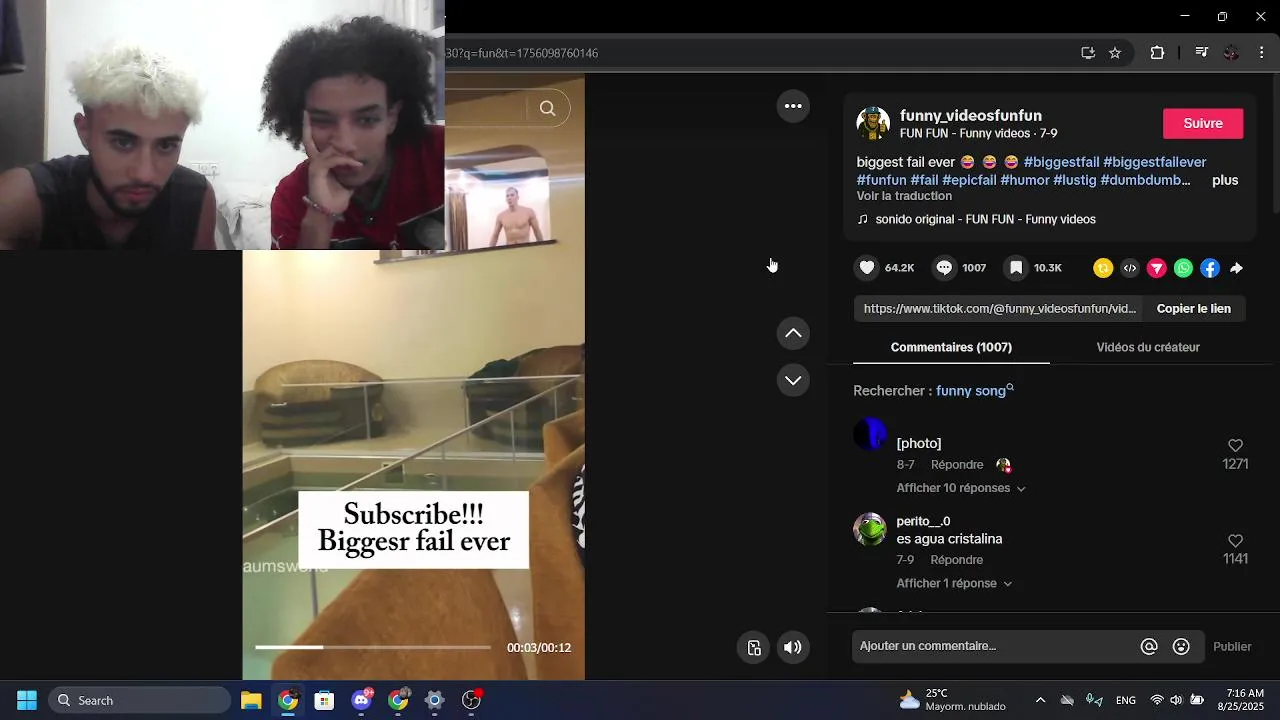Open Settings gear from taskbar
This screenshot has height=720, width=1280.
435,700
